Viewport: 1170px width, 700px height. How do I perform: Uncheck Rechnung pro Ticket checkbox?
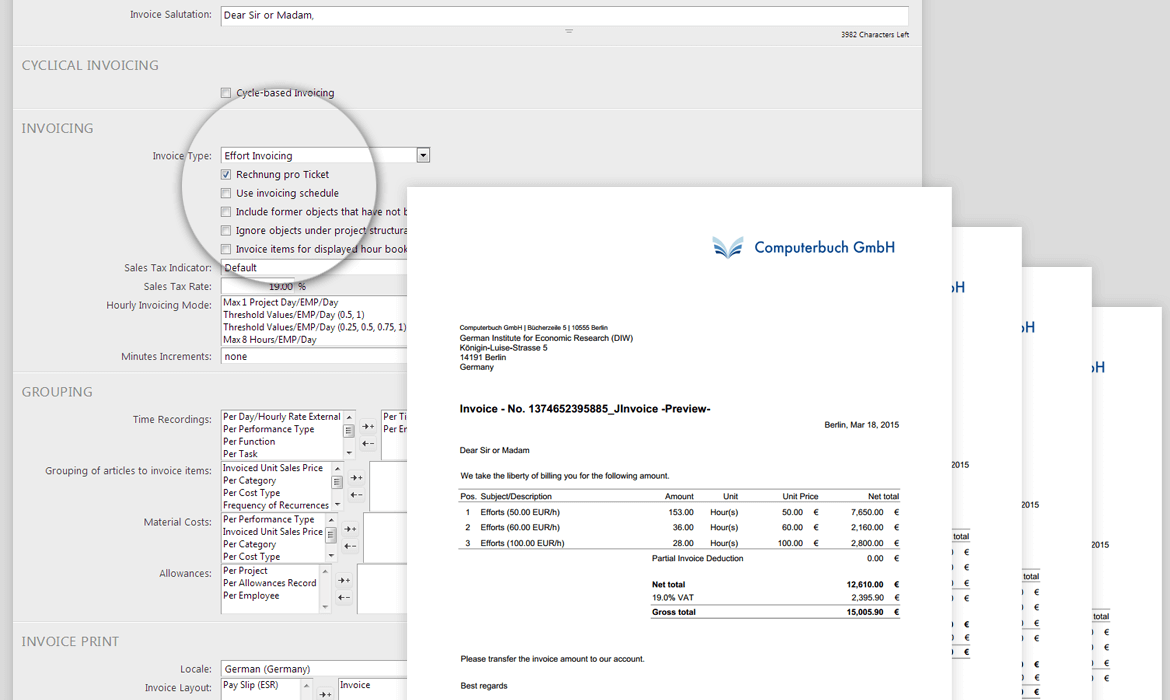point(226,175)
